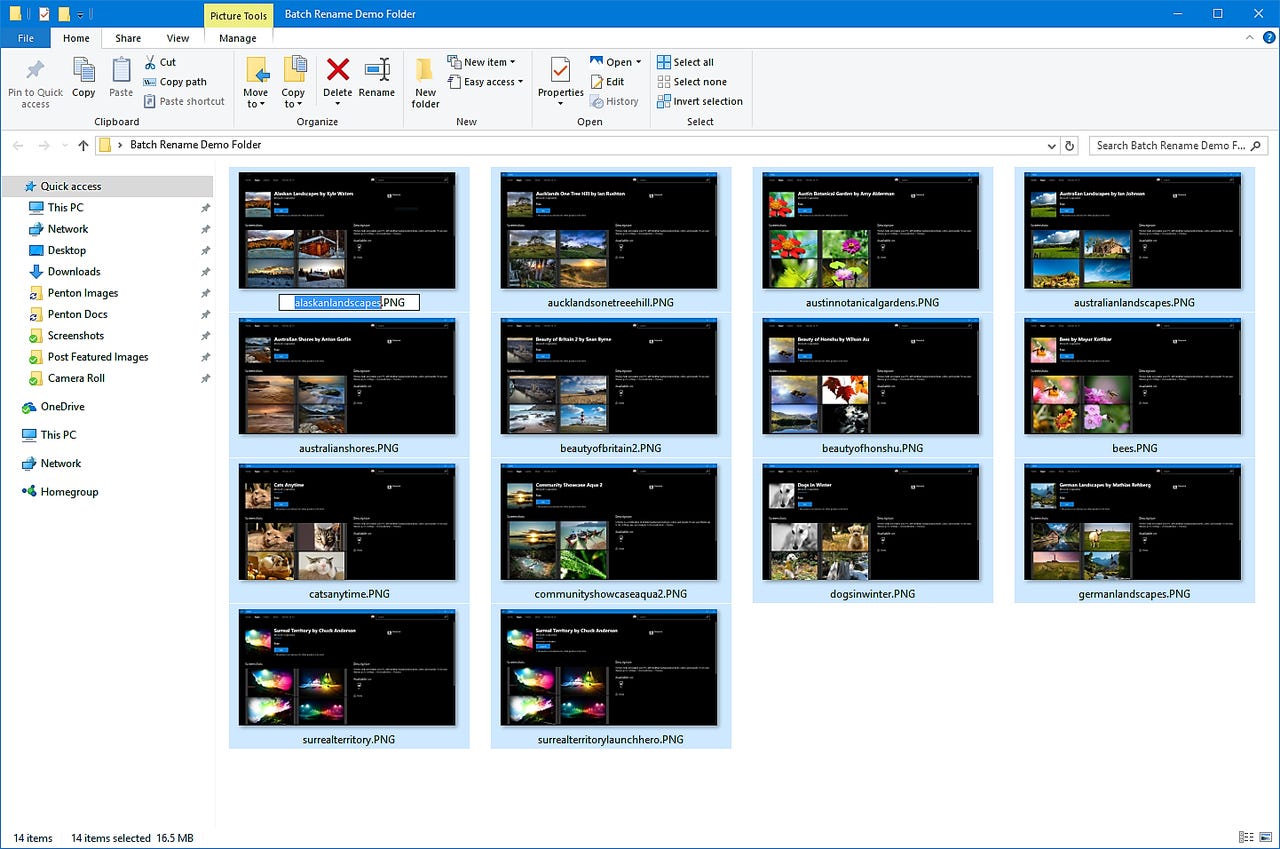Switch to the View ribbon tab
Viewport: 1280px width, 849px height.
tap(178, 38)
